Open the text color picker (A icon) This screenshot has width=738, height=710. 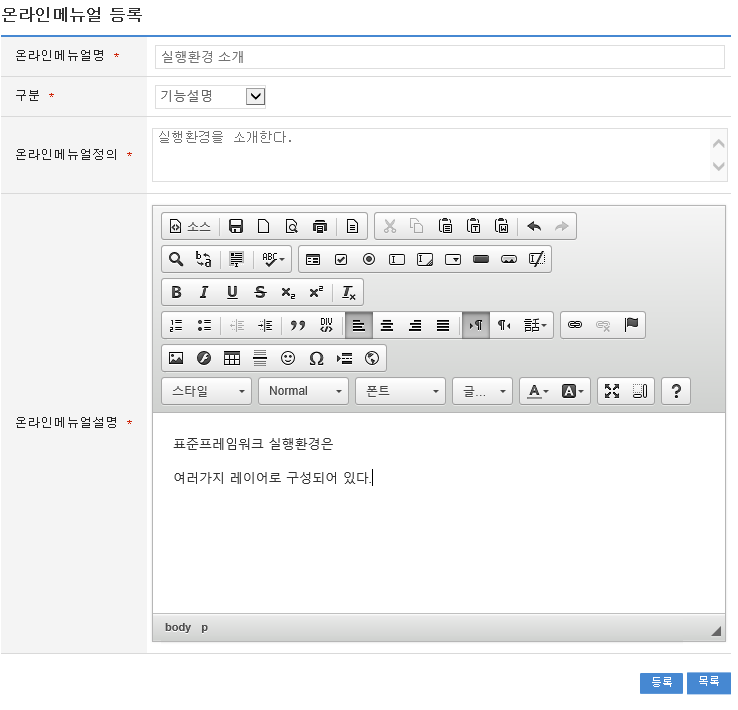tap(540, 391)
